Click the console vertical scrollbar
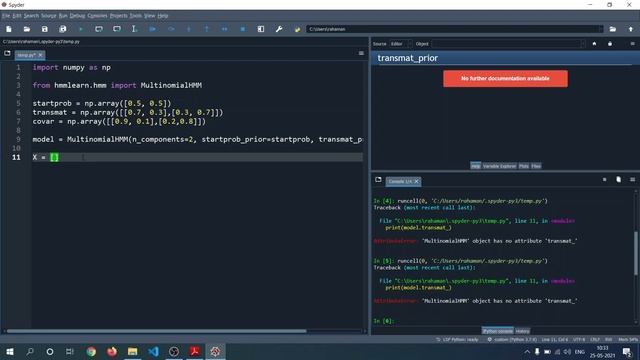640x360 pixels. coord(636,253)
